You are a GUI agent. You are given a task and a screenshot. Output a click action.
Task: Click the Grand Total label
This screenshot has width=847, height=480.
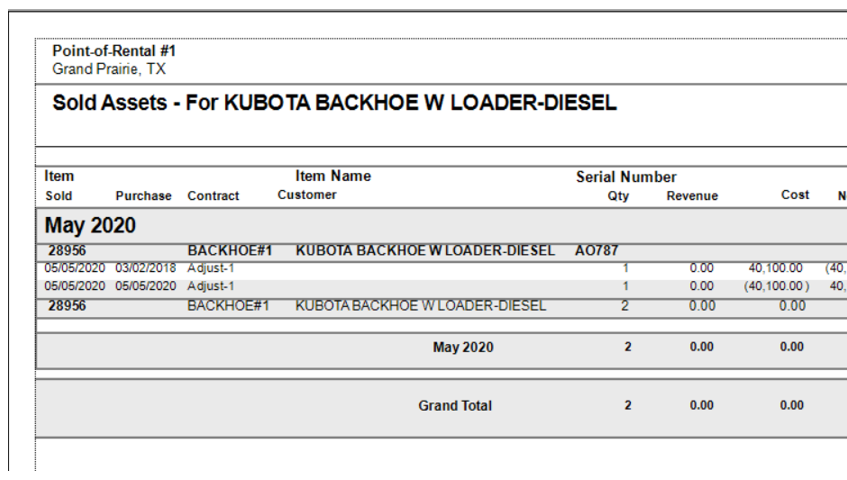(455, 406)
